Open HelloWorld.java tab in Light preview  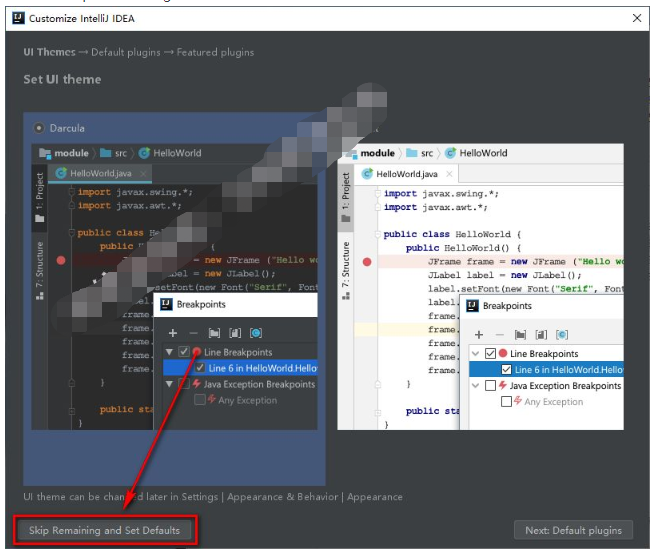[407, 174]
